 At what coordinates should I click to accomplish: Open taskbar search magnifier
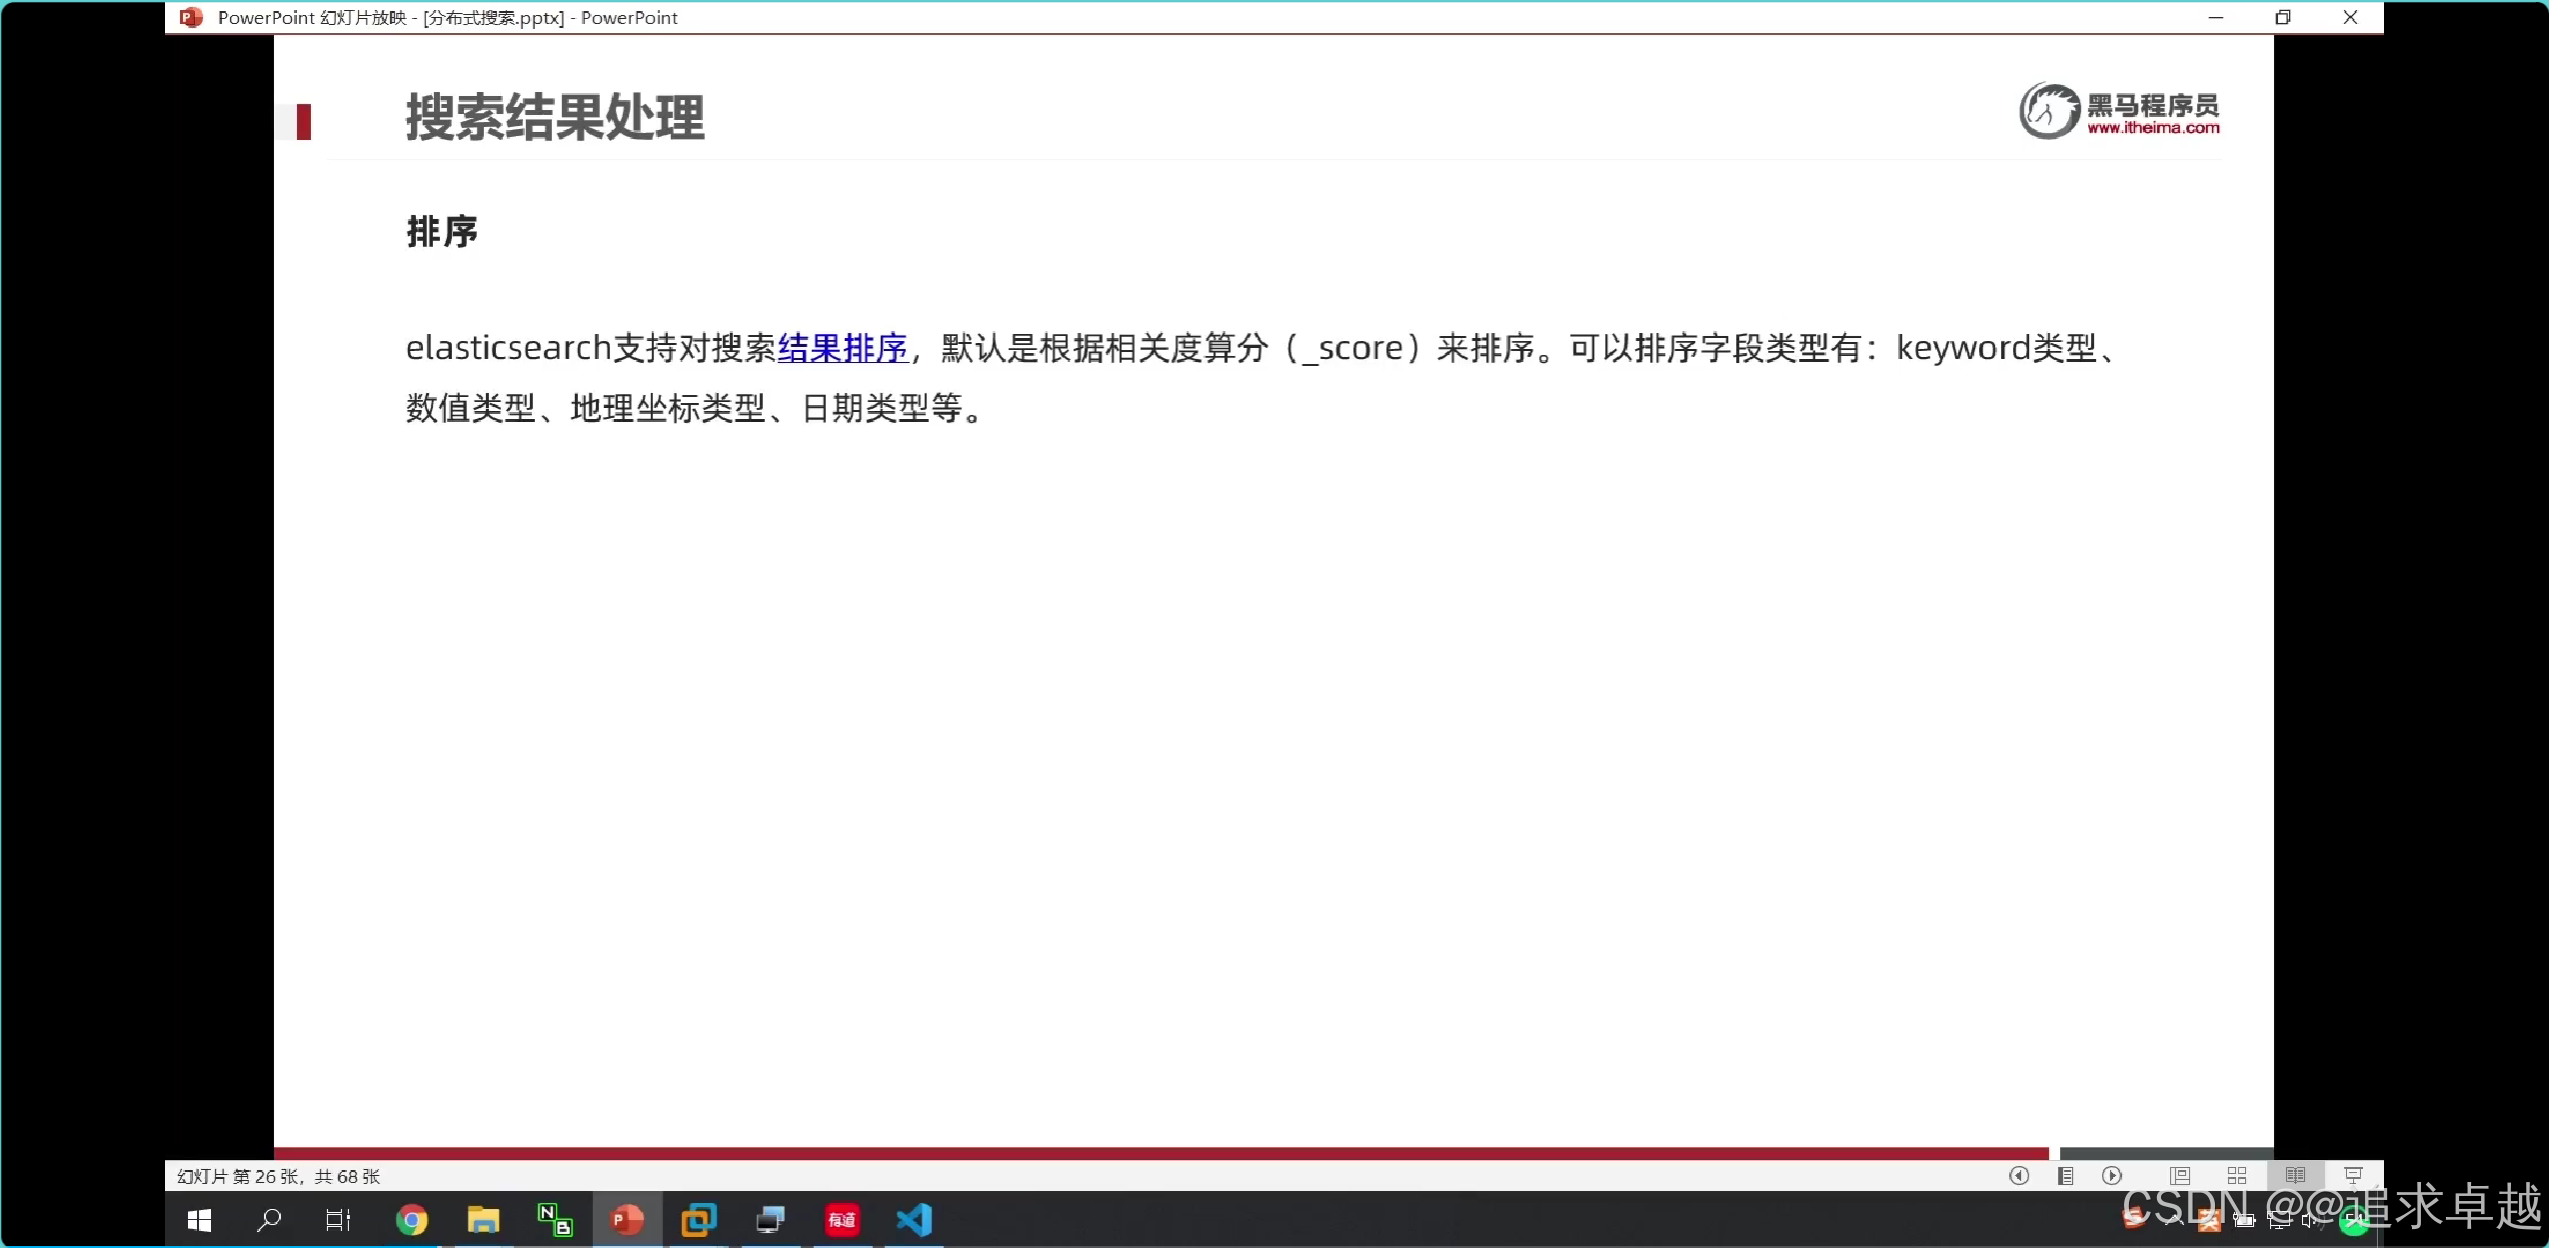tap(269, 1220)
